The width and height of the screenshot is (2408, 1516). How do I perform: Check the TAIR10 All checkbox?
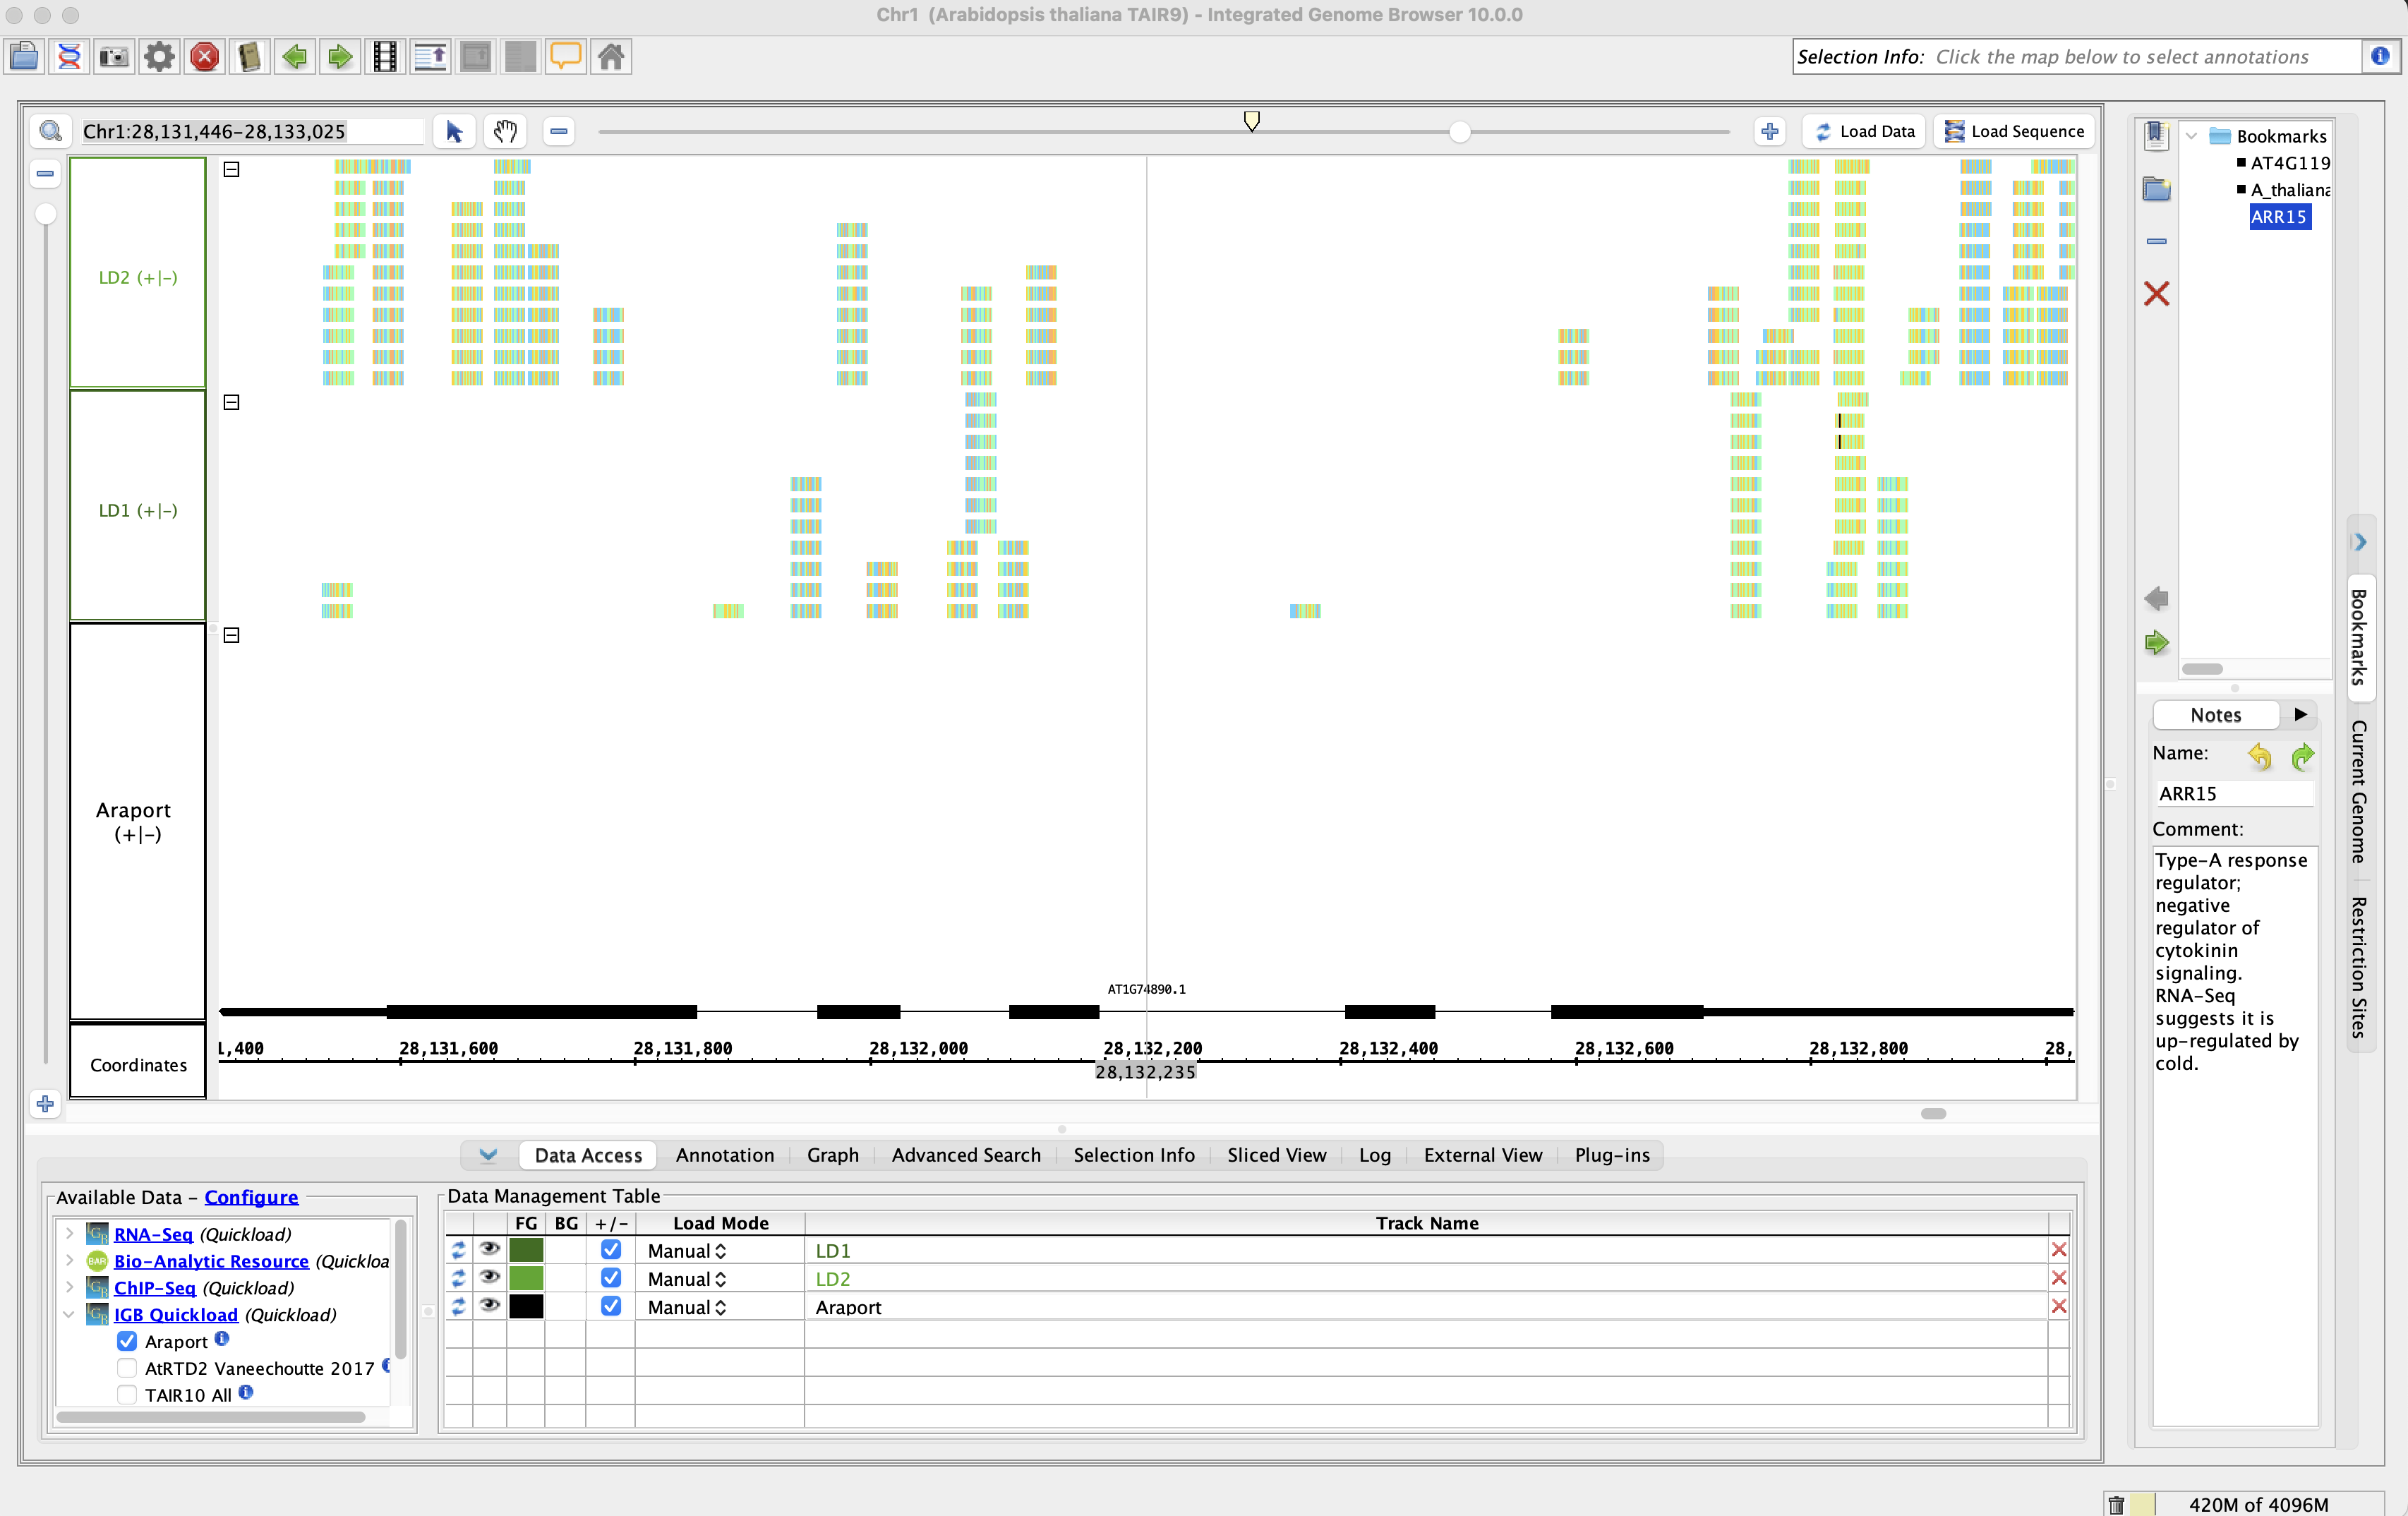click(127, 1395)
